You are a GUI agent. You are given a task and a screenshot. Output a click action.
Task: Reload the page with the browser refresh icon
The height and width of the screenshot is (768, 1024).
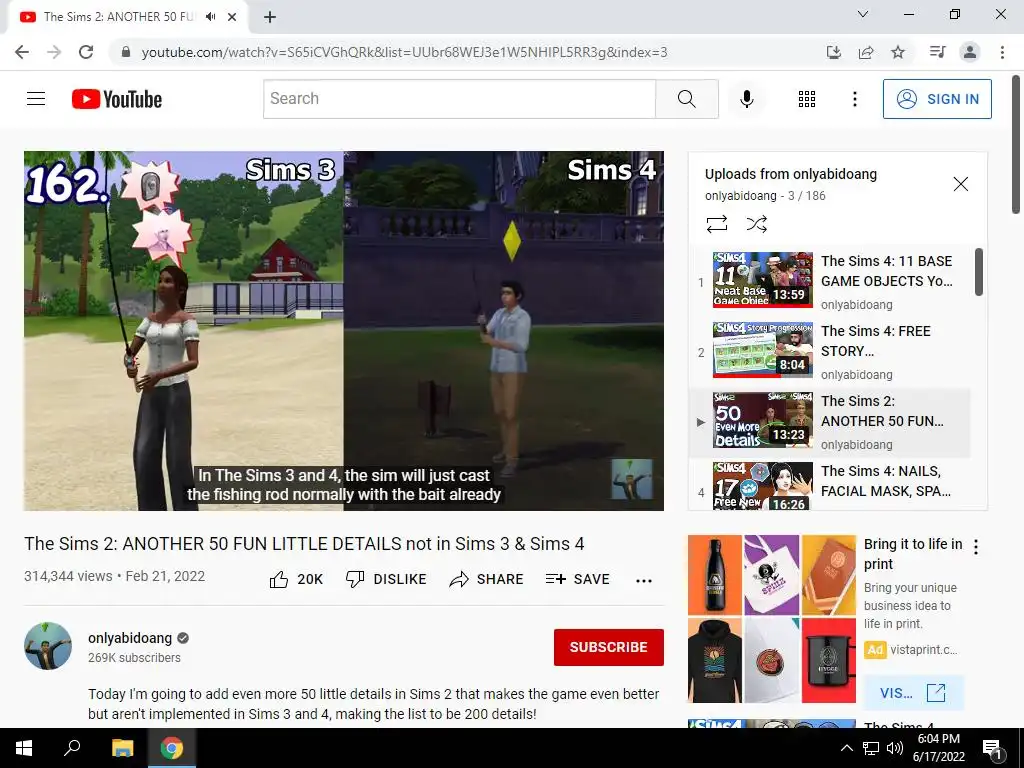coord(86,52)
